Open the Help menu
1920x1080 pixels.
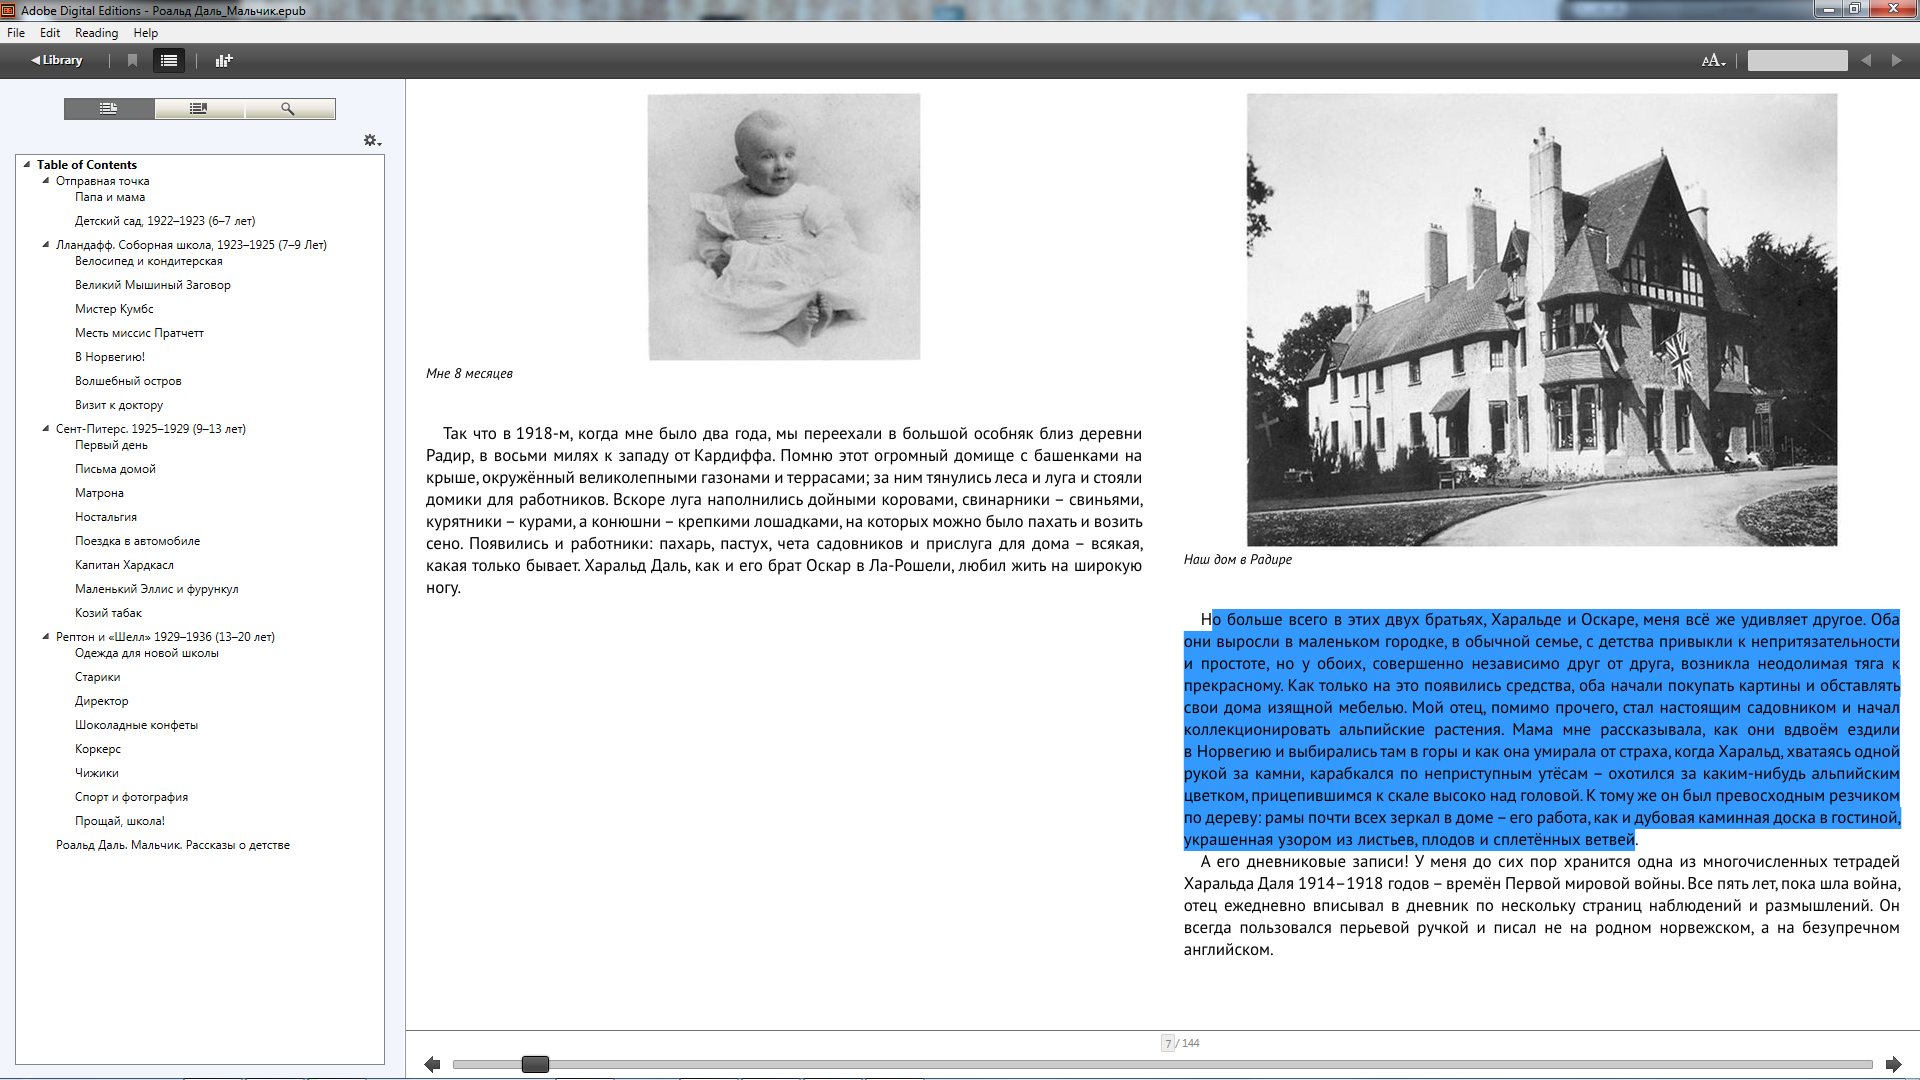click(146, 33)
